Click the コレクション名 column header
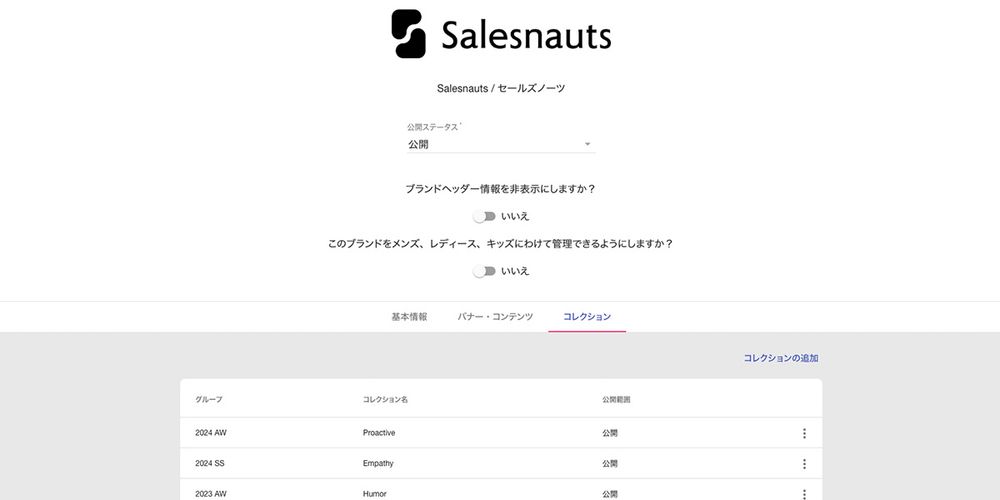 [385, 400]
